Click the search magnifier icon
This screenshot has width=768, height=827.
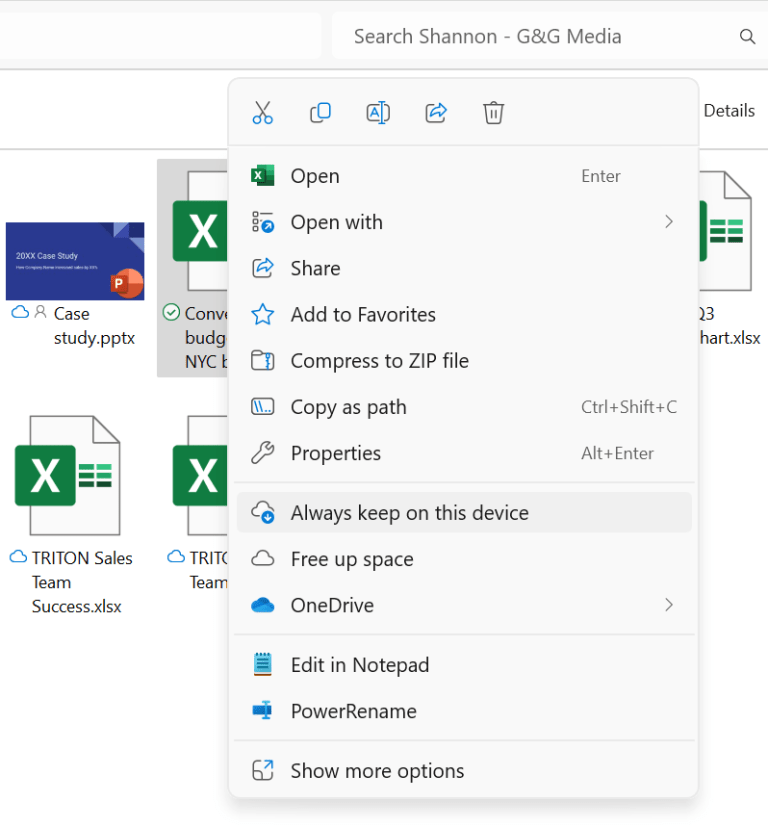tap(747, 36)
